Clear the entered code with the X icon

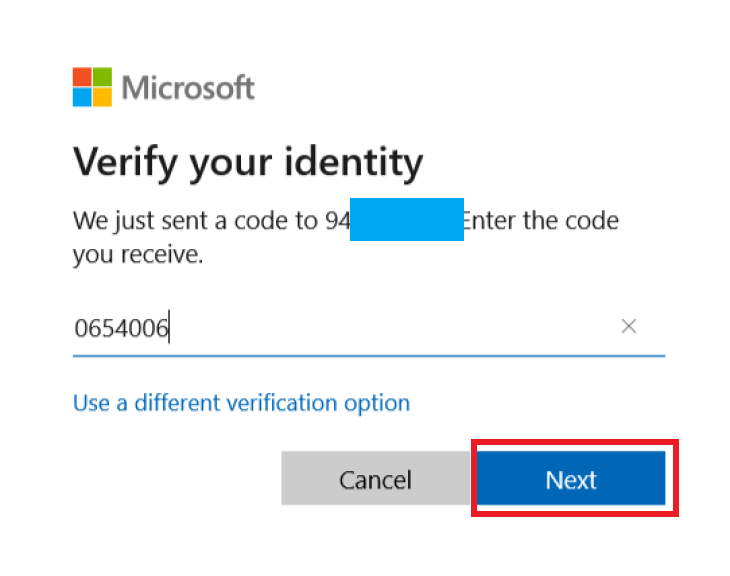coord(629,326)
